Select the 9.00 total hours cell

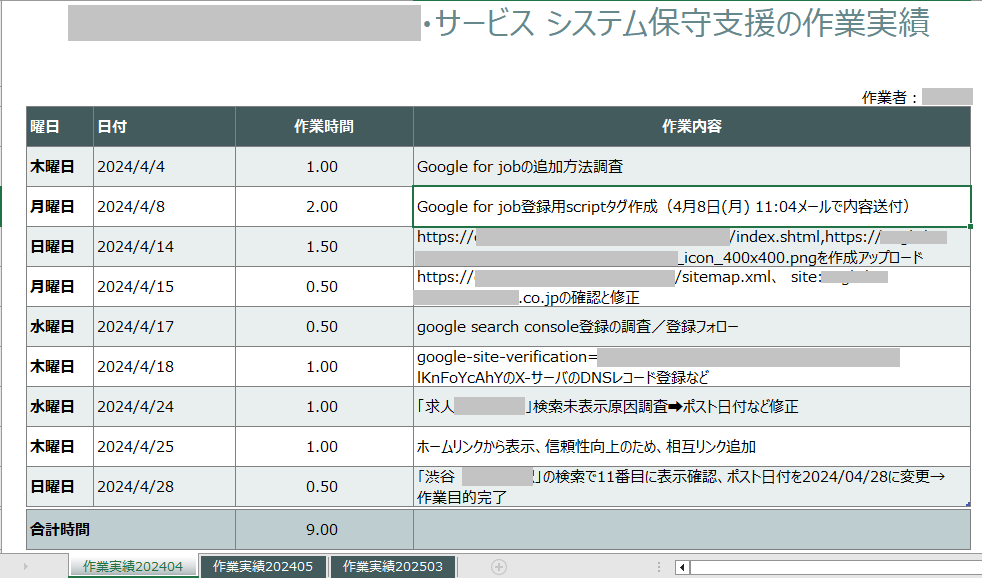click(x=324, y=530)
